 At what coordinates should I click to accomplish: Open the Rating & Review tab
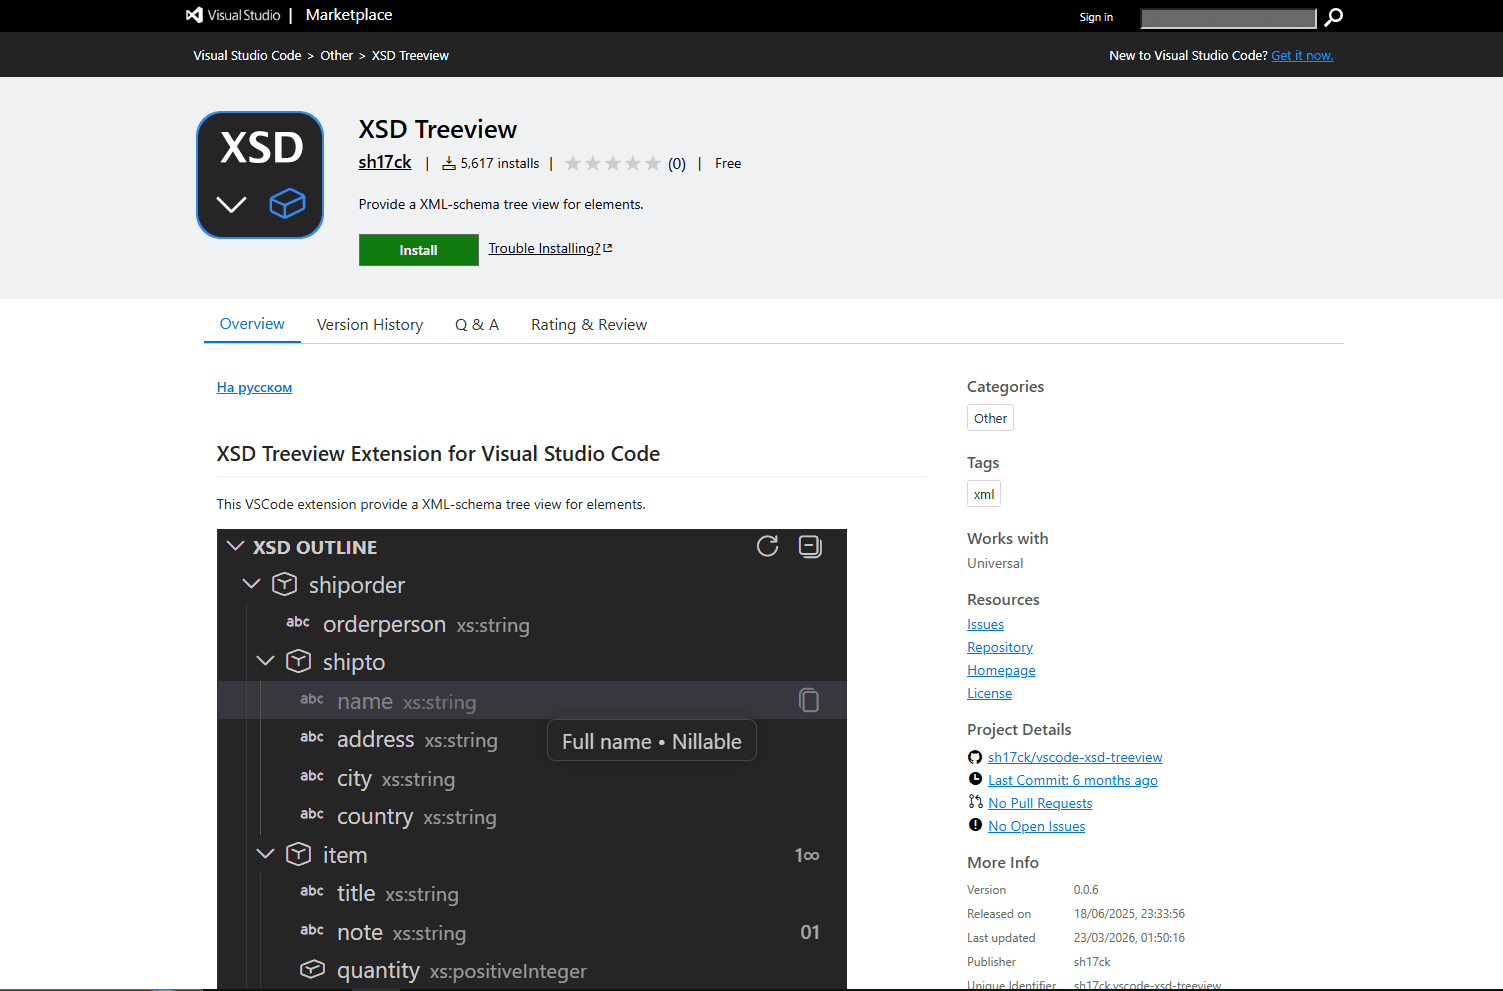pos(589,325)
